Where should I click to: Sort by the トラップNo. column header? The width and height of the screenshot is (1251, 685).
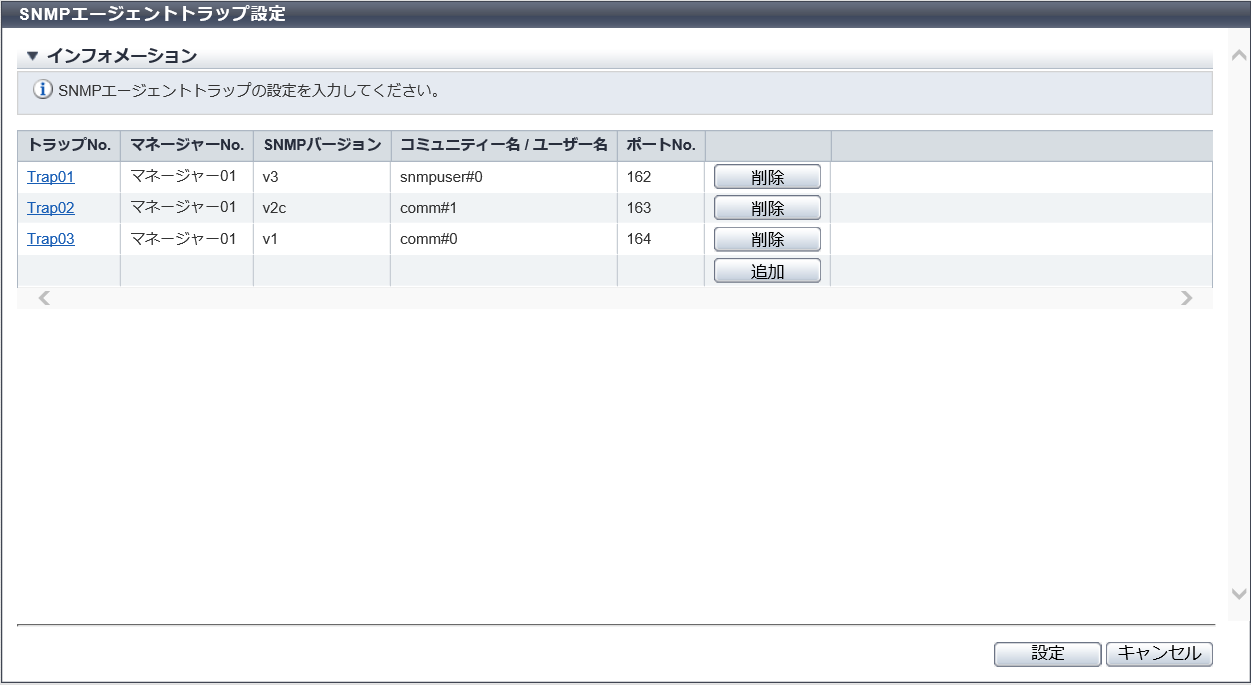point(69,145)
